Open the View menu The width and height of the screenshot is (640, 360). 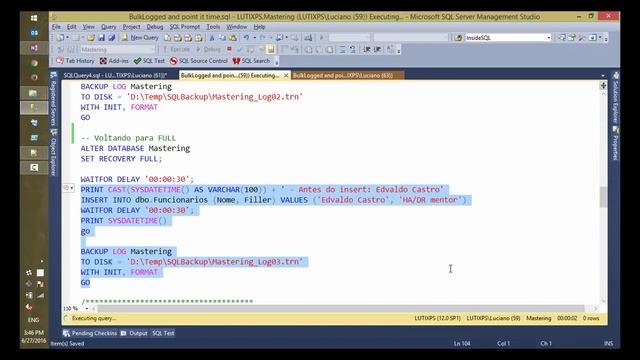point(89,27)
